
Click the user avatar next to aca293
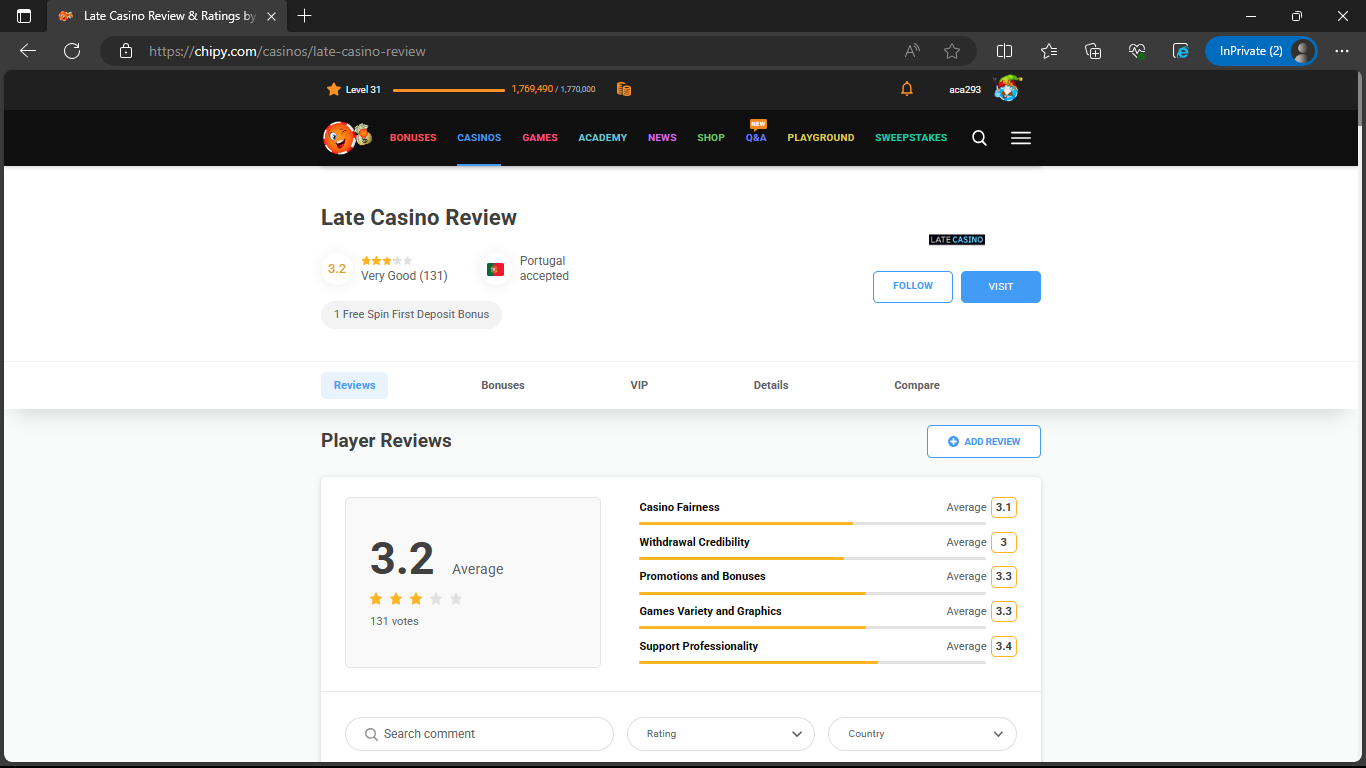[x=1007, y=89]
